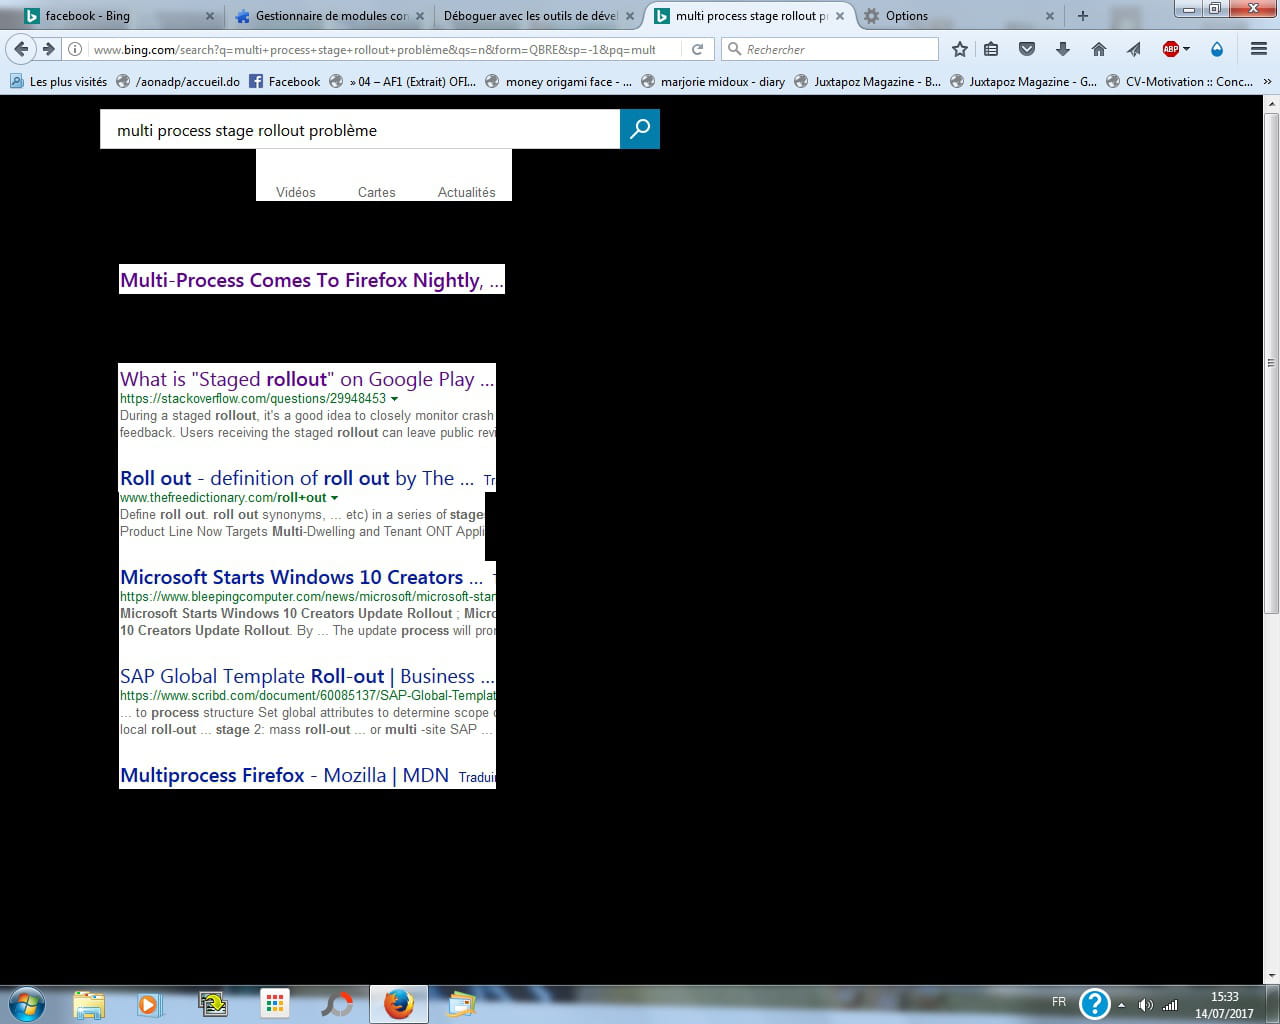1280x1024 pixels.
Task: Open What is Staged rollout result
Action: click(x=307, y=379)
